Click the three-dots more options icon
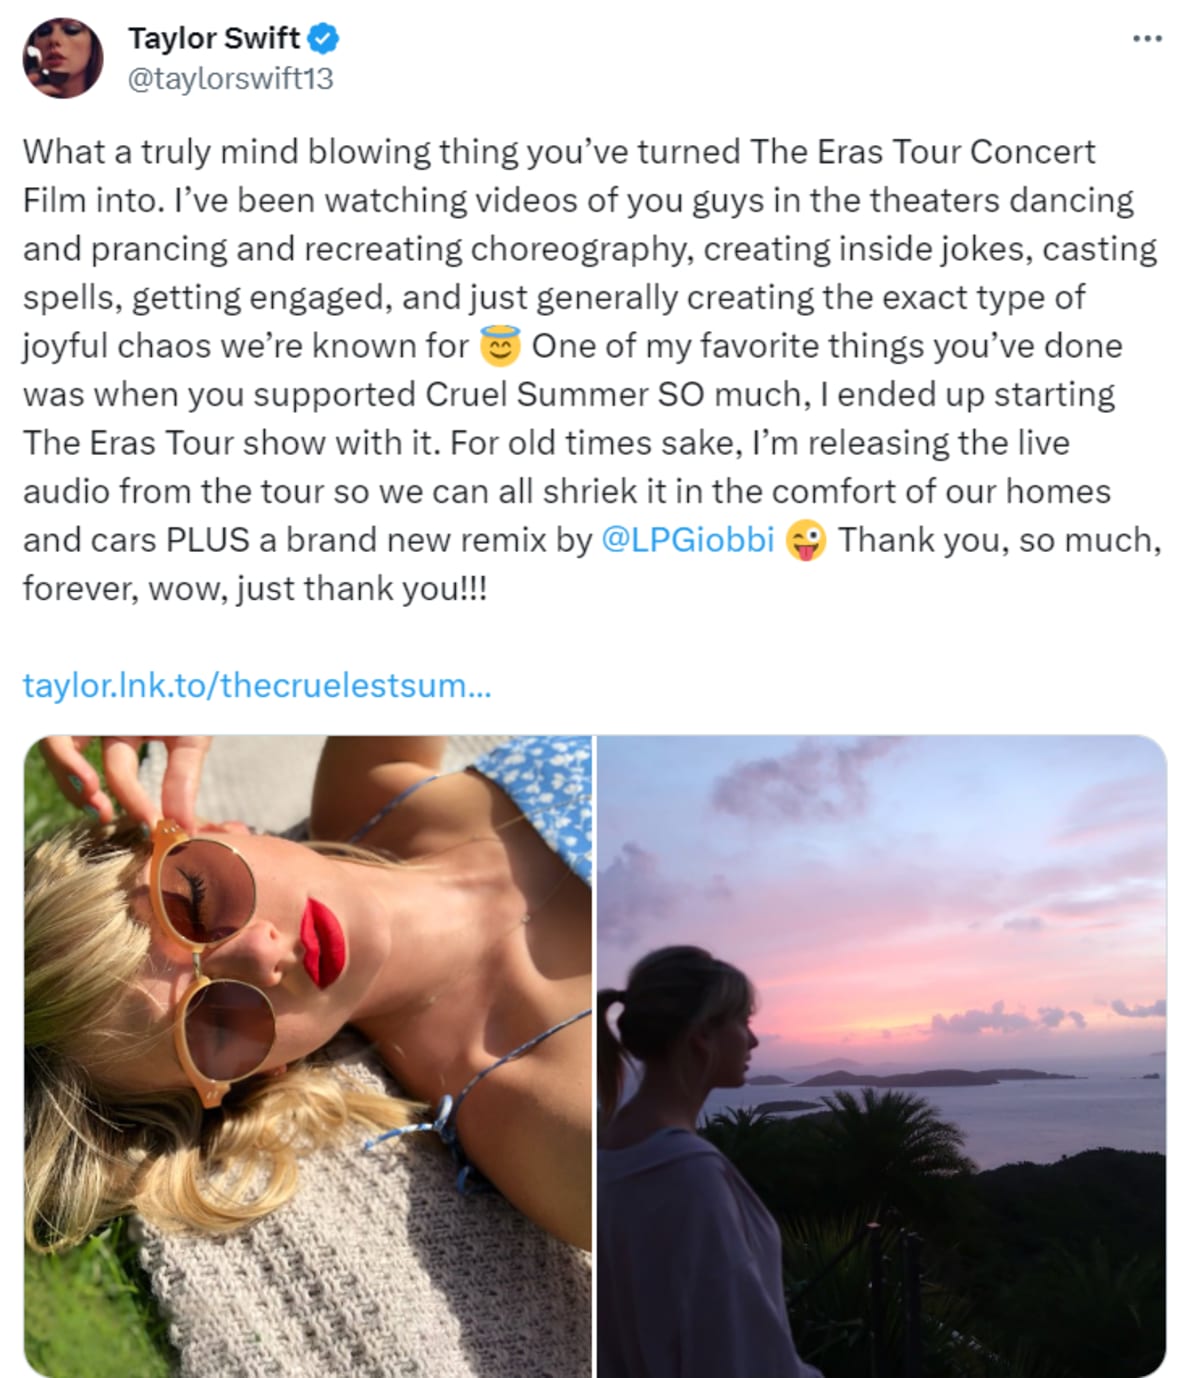Viewport: 1200px width, 1378px height. [x=1146, y=38]
